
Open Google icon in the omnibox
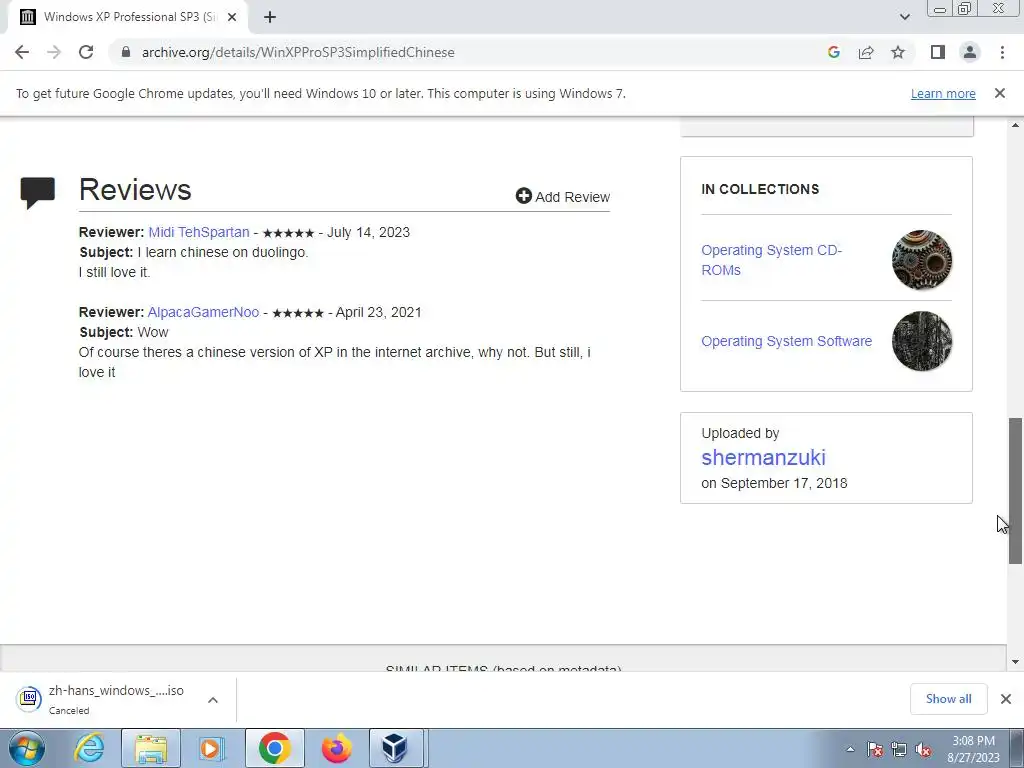pyautogui.click(x=833, y=52)
